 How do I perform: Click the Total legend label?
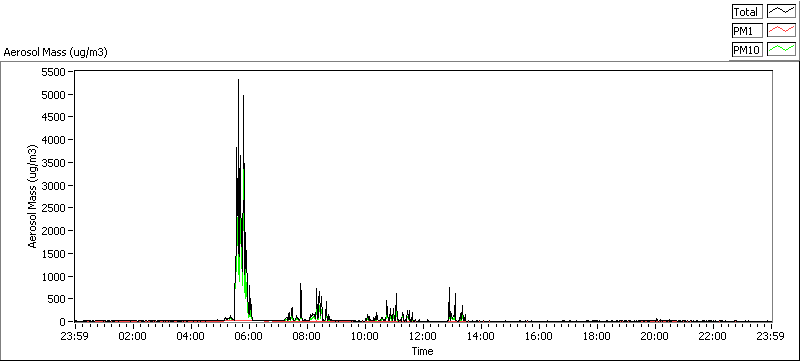[746, 11]
